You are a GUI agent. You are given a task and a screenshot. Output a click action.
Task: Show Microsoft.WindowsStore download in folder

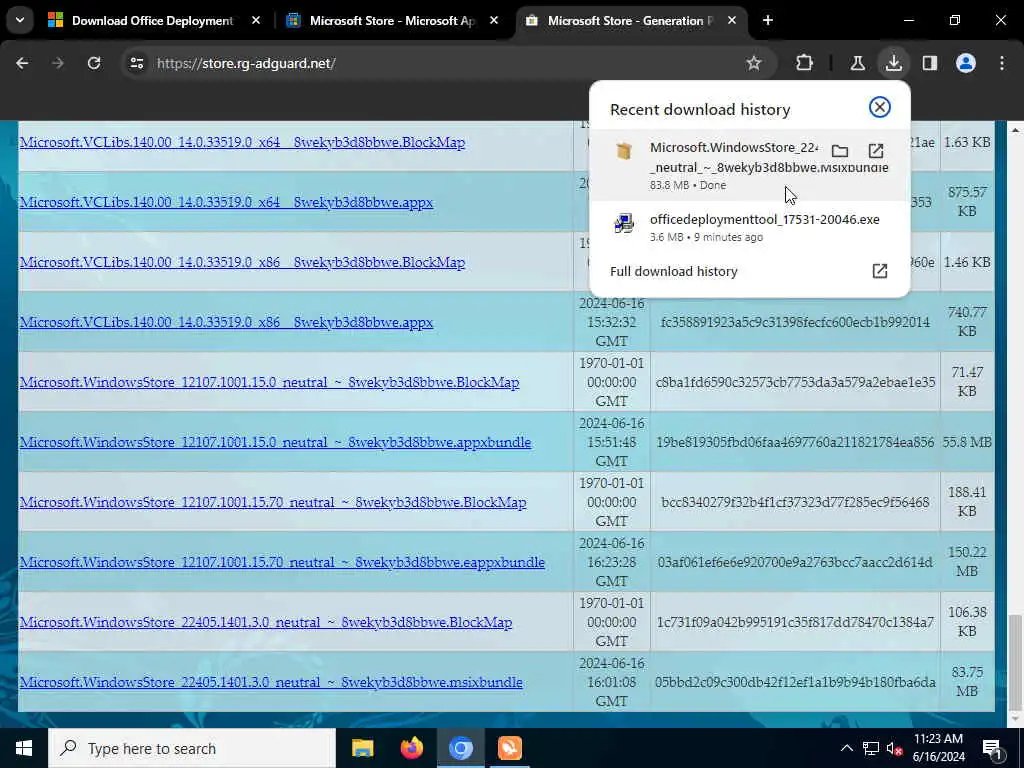coord(840,151)
